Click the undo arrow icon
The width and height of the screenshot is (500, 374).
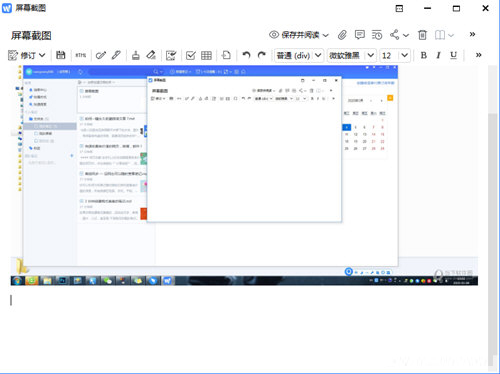click(x=246, y=55)
